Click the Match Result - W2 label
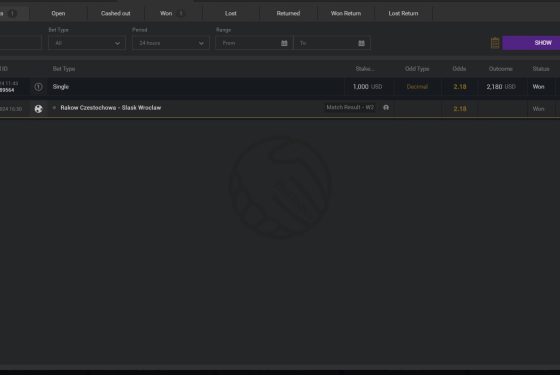This screenshot has height=375, width=560. point(350,108)
